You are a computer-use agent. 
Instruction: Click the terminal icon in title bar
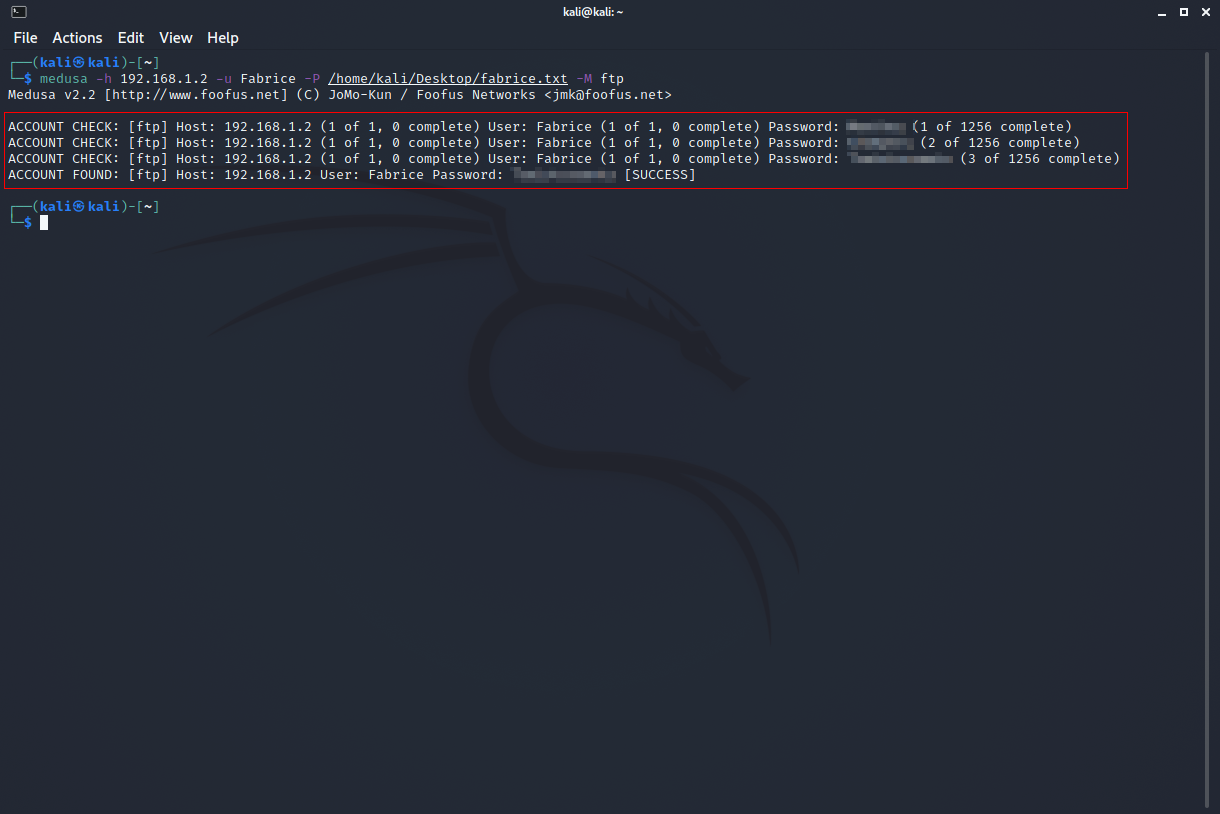[18, 11]
